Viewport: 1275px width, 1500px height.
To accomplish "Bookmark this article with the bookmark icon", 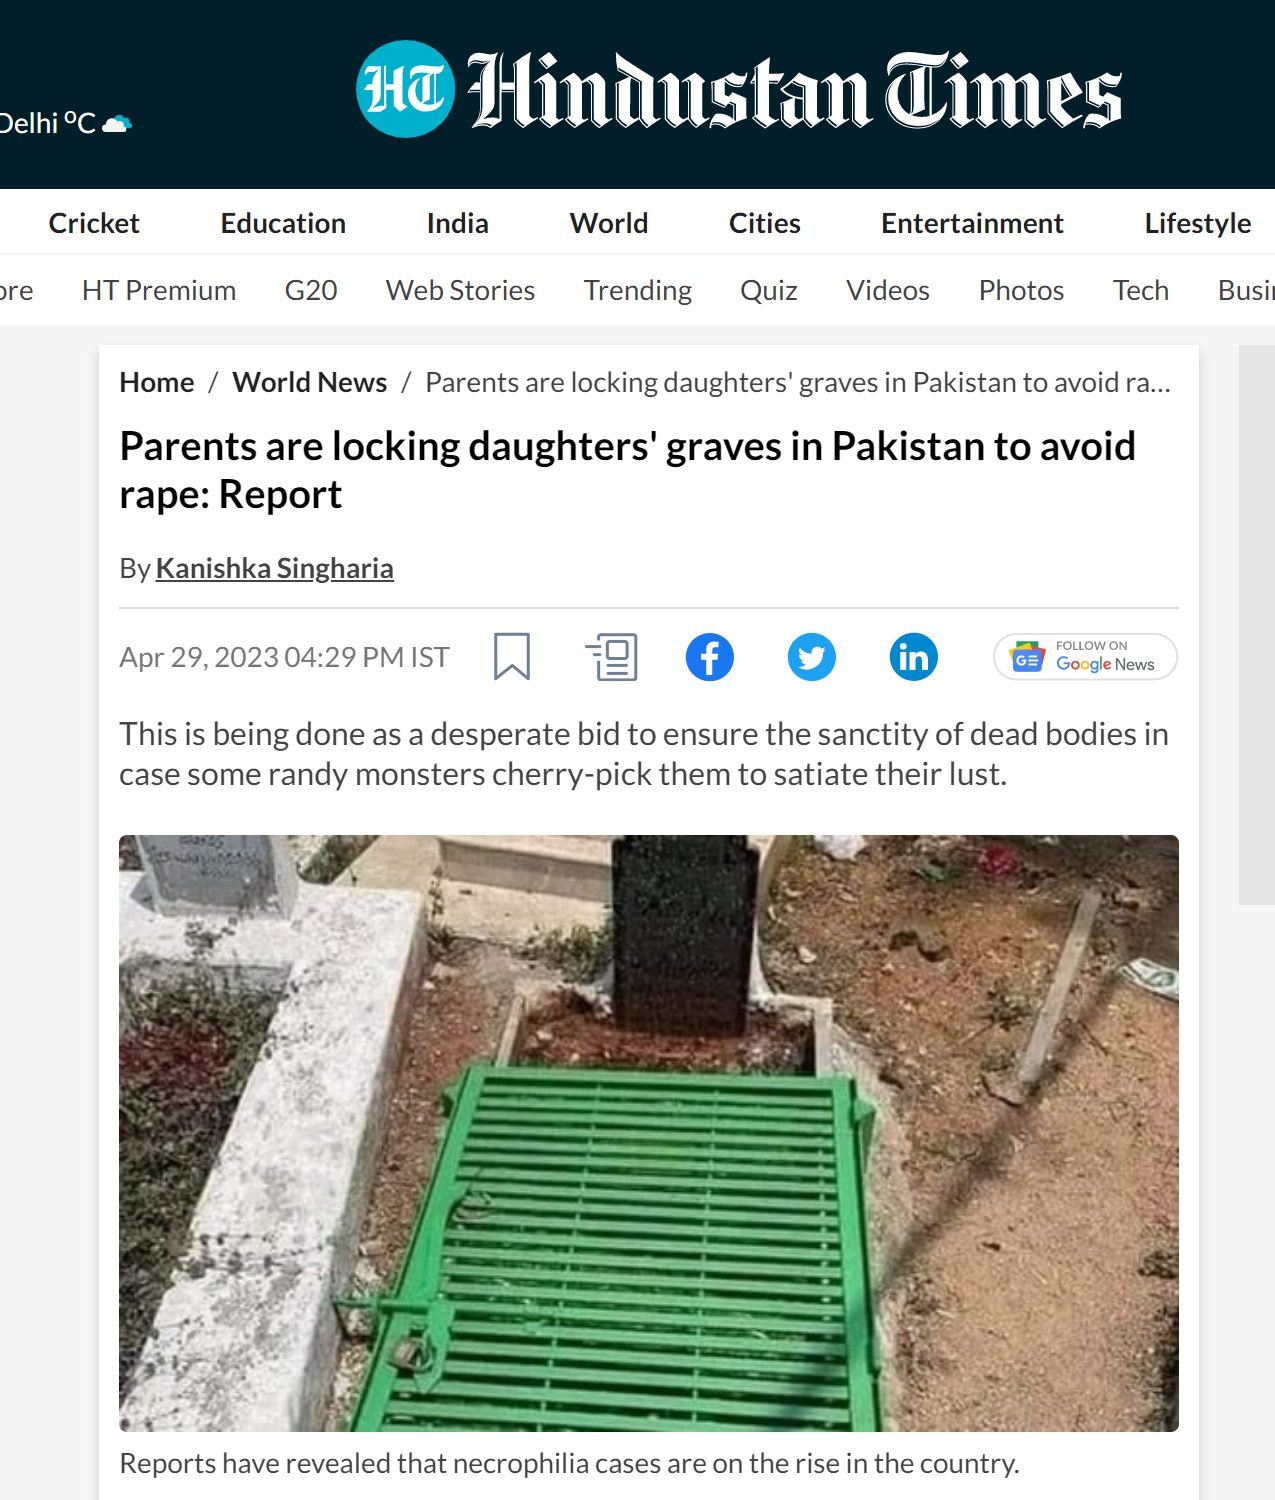I will point(511,657).
